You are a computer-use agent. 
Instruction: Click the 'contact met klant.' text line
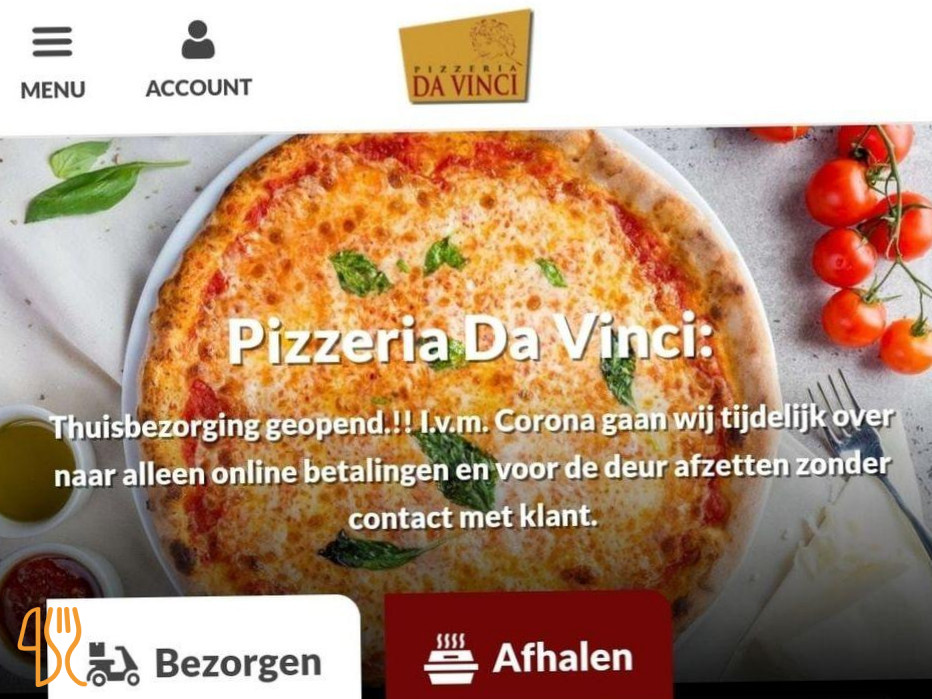473,517
